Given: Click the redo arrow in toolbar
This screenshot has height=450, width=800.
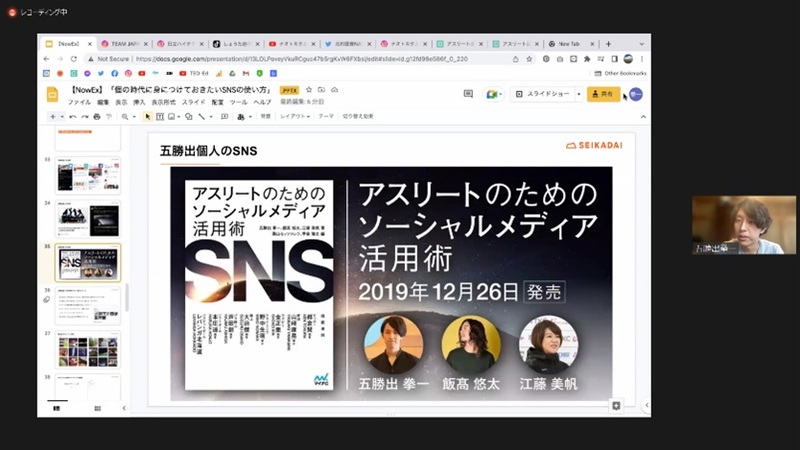Looking at the screenshot, I should 85,117.
